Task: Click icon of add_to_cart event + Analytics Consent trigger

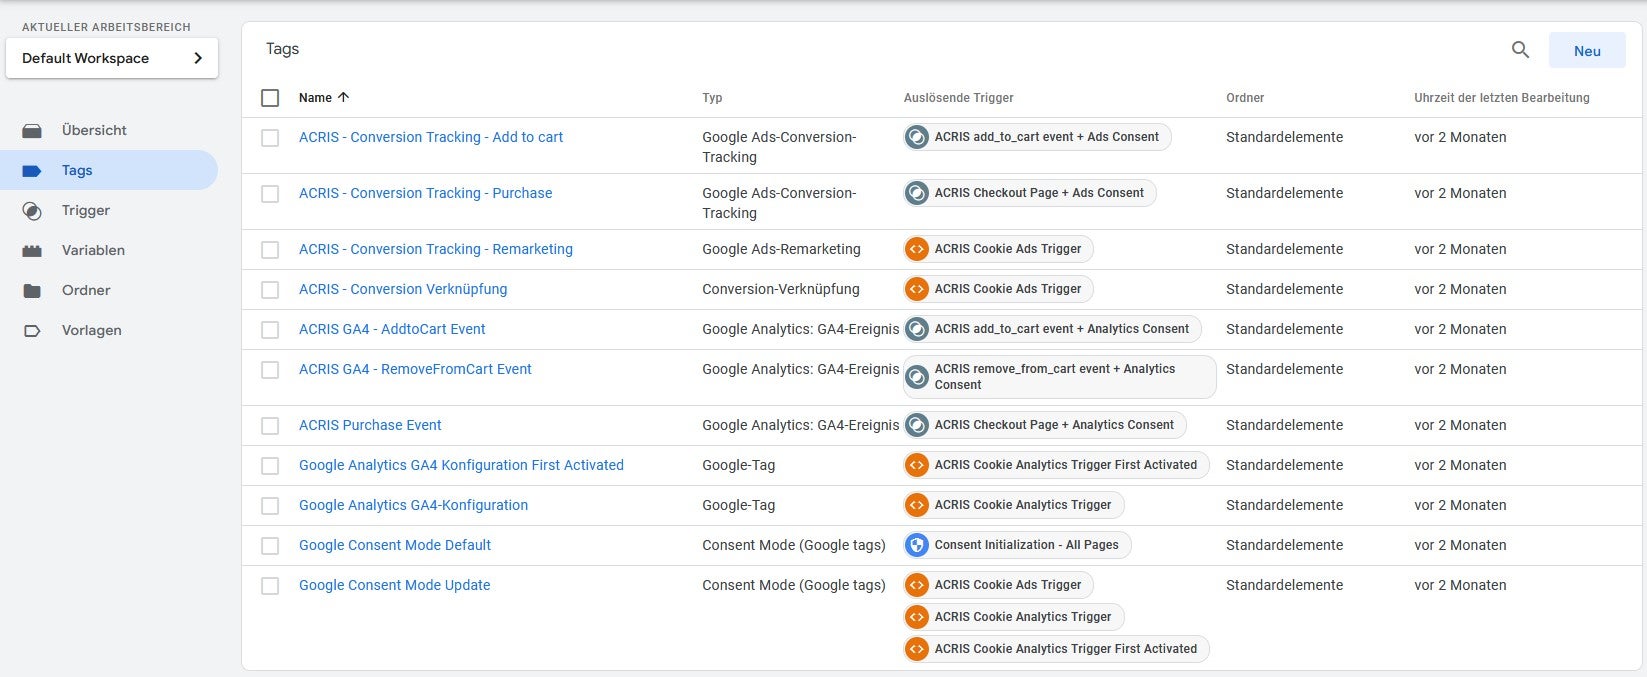Action: click(917, 329)
